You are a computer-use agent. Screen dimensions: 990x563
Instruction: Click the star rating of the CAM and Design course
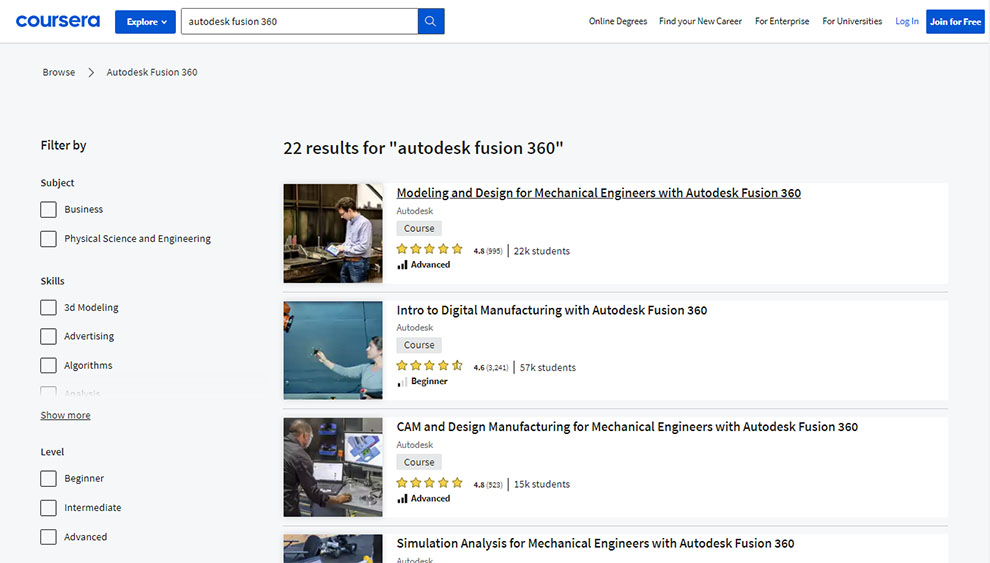(429, 484)
